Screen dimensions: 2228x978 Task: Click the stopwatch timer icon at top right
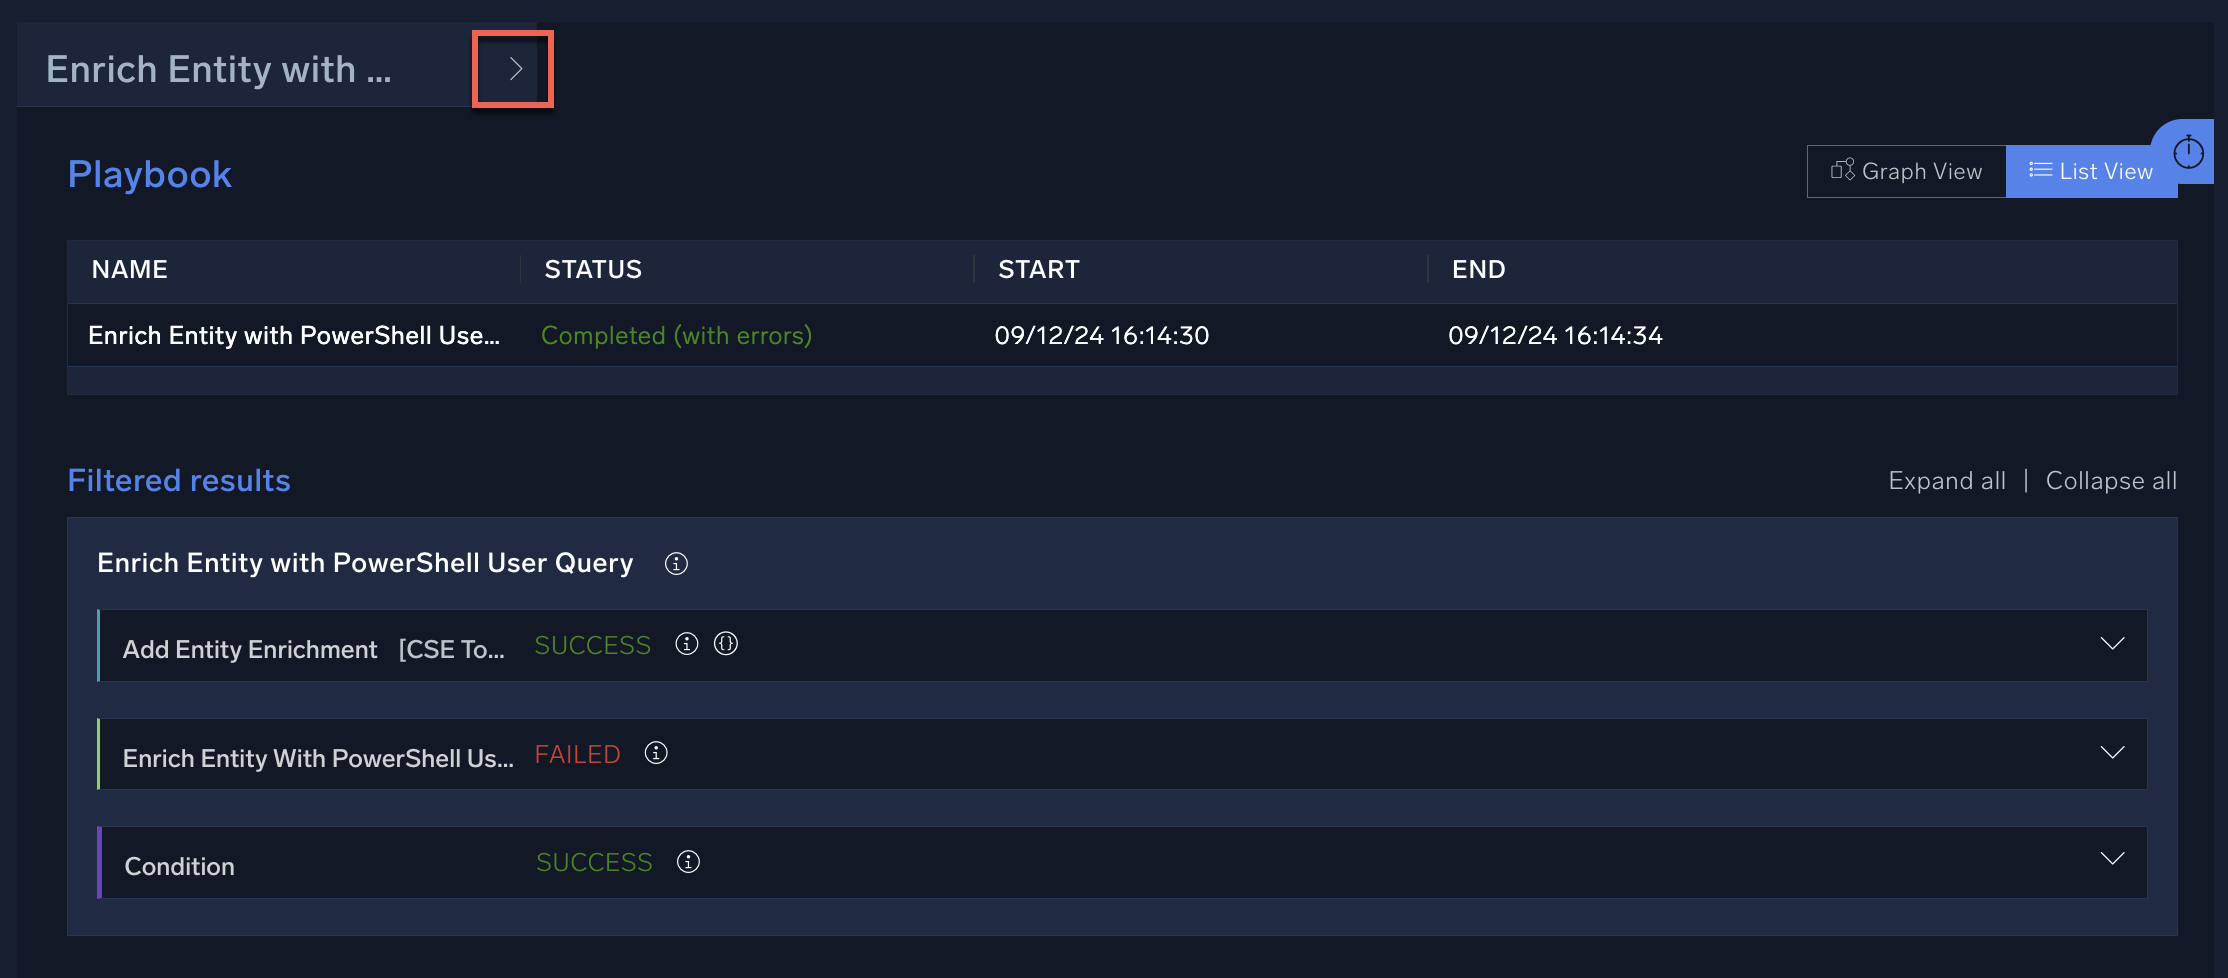point(2188,152)
